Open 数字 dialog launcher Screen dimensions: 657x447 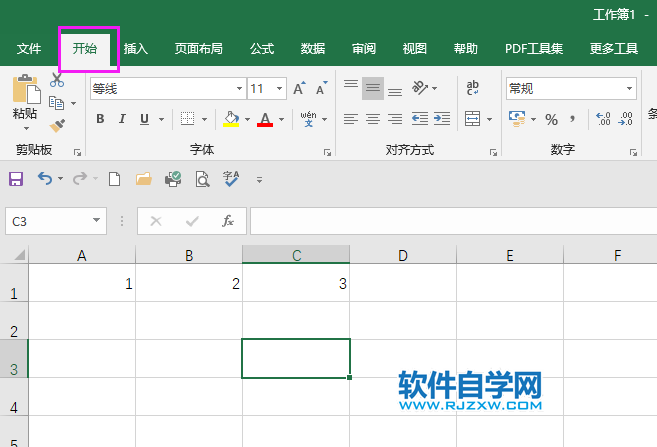pyautogui.click(x=633, y=152)
